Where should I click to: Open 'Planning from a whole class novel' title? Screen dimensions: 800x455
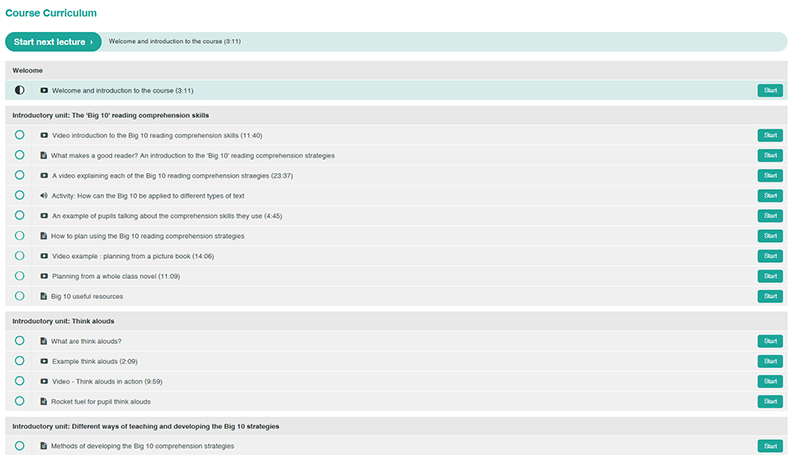pyautogui.click(x=116, y=276)
